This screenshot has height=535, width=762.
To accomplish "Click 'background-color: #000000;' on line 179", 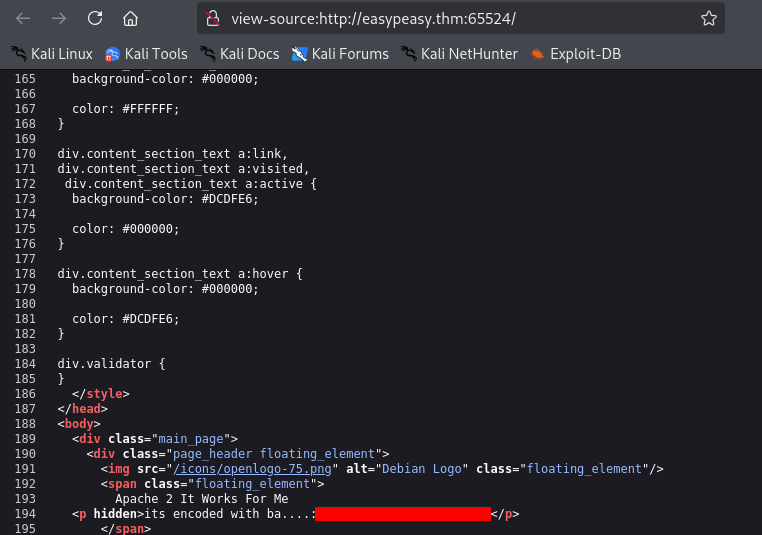I will pyautogui.click(x=165, y=289).
